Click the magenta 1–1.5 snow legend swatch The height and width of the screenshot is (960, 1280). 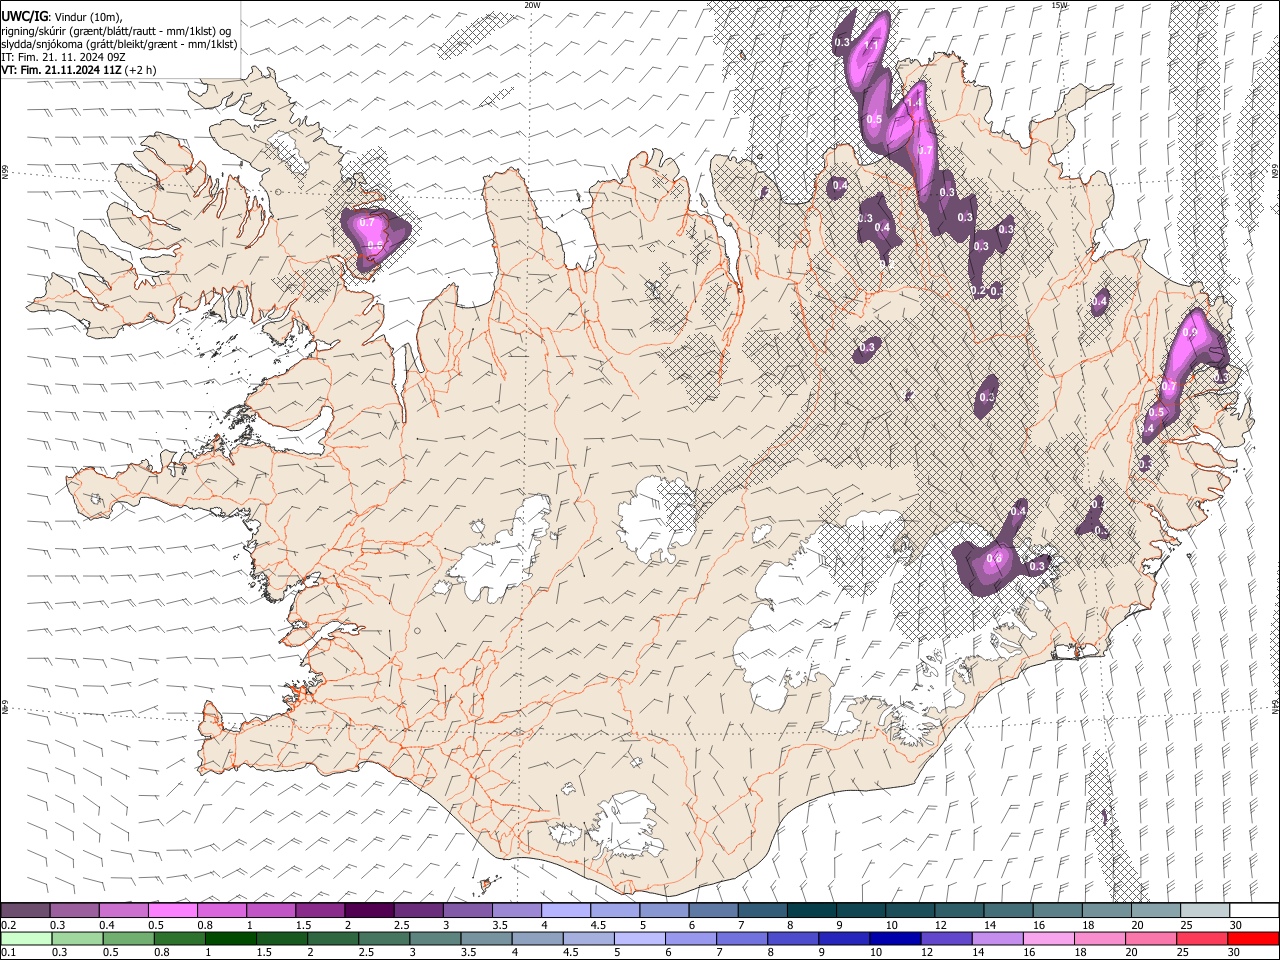point(271,910)
